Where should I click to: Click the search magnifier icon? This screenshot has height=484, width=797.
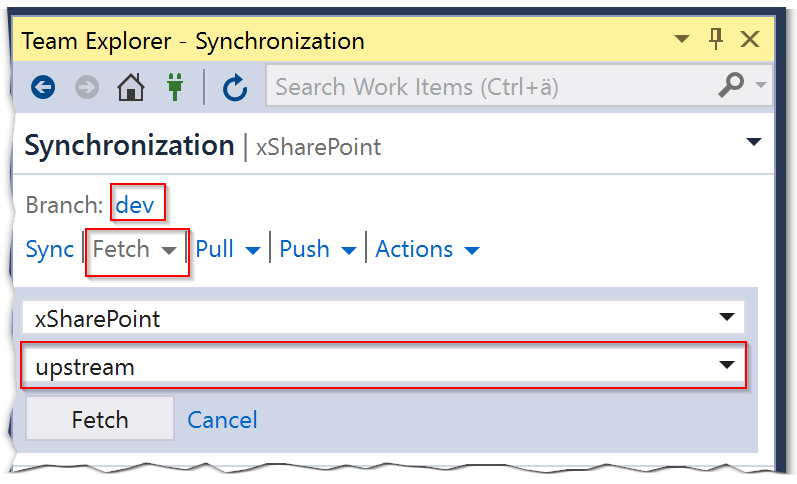point(732,87)
